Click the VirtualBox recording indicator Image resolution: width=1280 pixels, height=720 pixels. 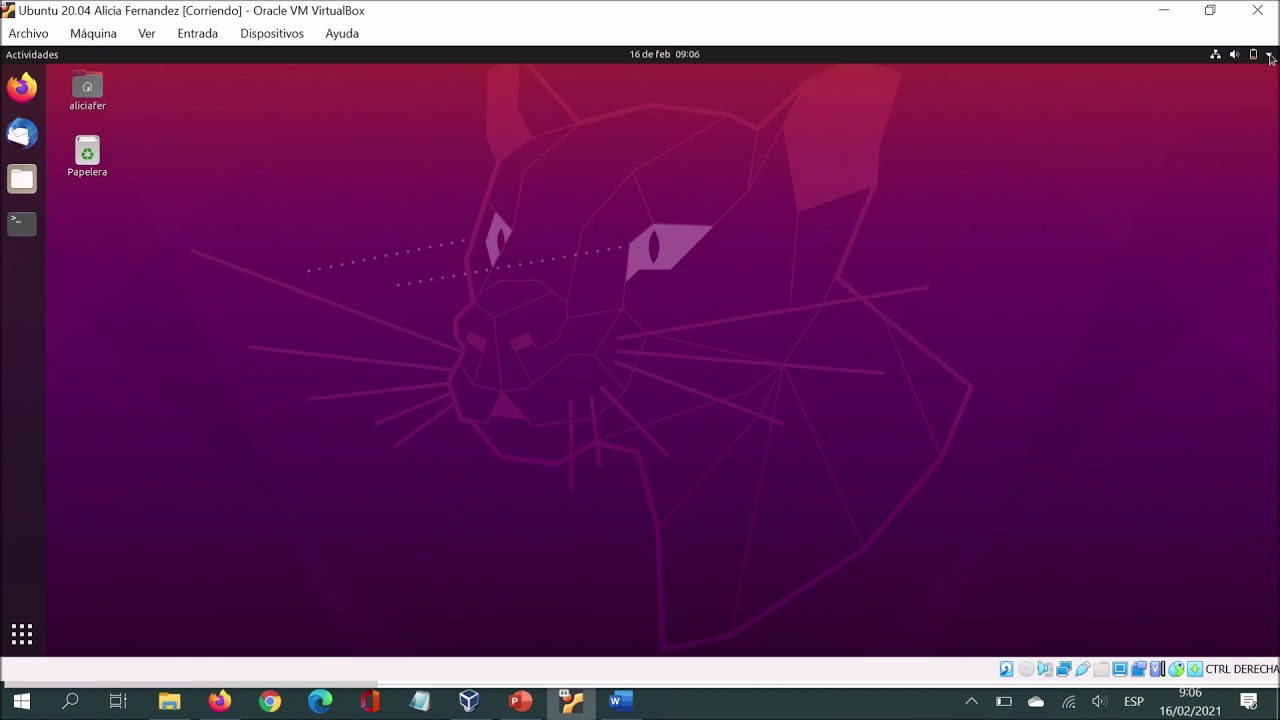(x=1139, y=669)
